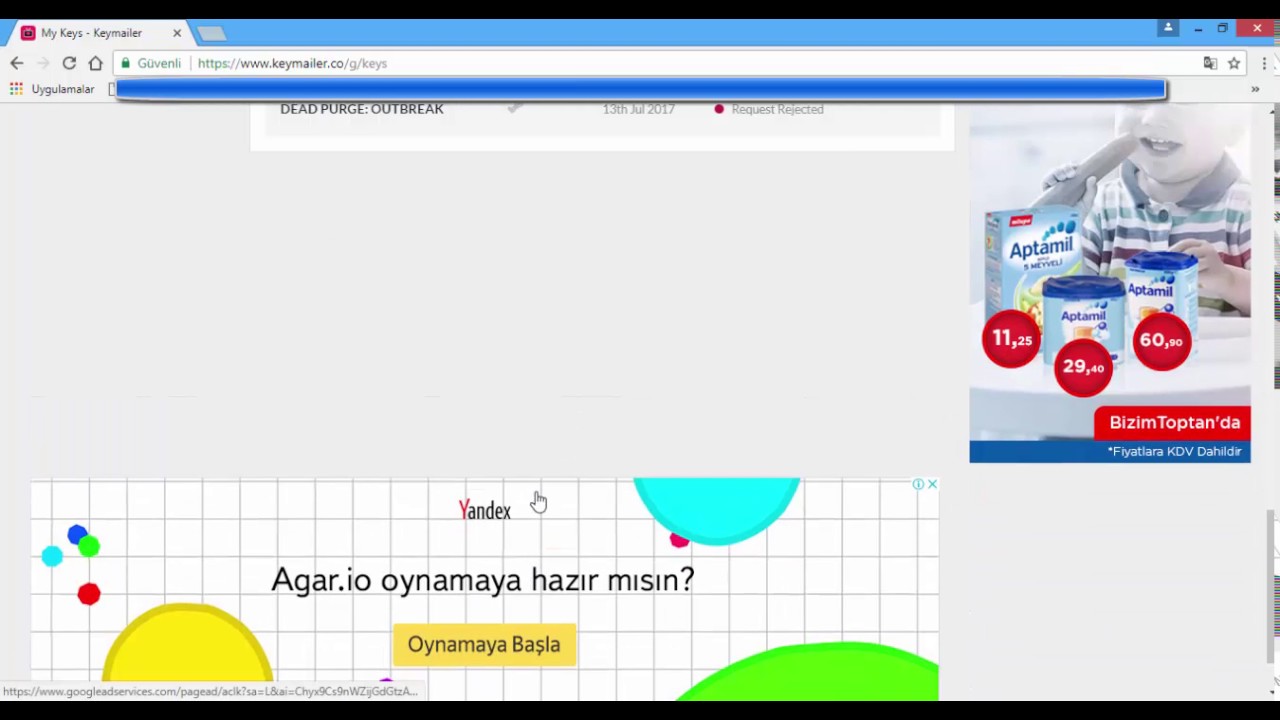This screenshot has height=720, width=1280.
Task: Click the scrollbar down arrow
Action: tap(1272, 691)
